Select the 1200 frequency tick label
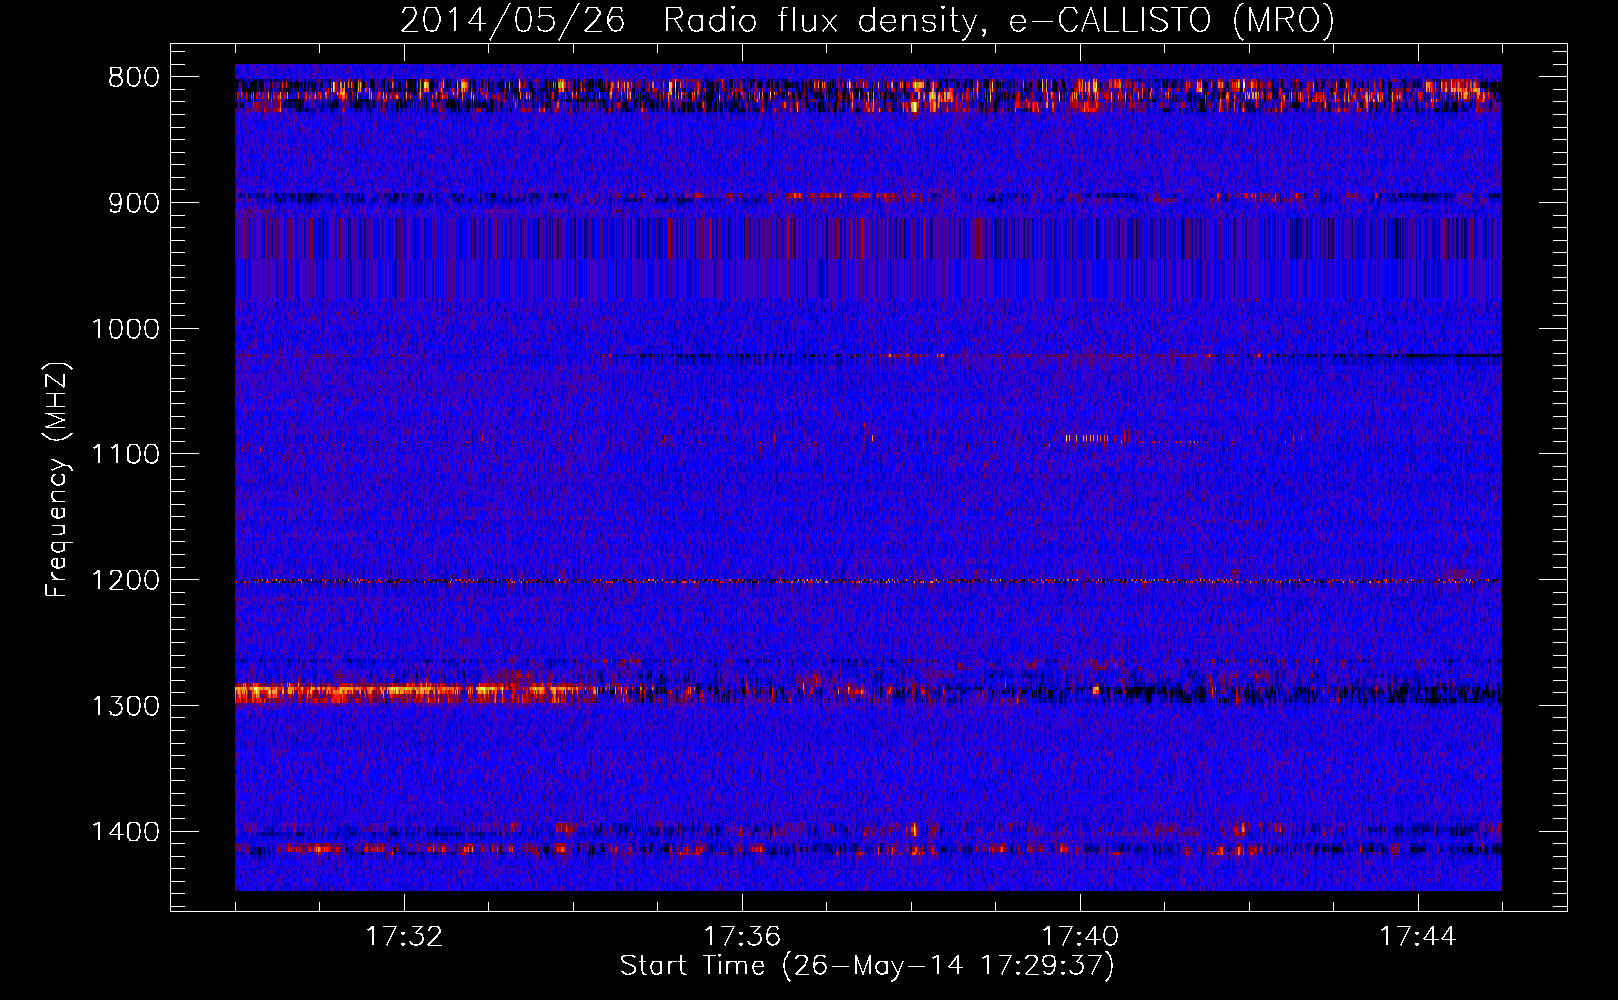 point(126,581)
